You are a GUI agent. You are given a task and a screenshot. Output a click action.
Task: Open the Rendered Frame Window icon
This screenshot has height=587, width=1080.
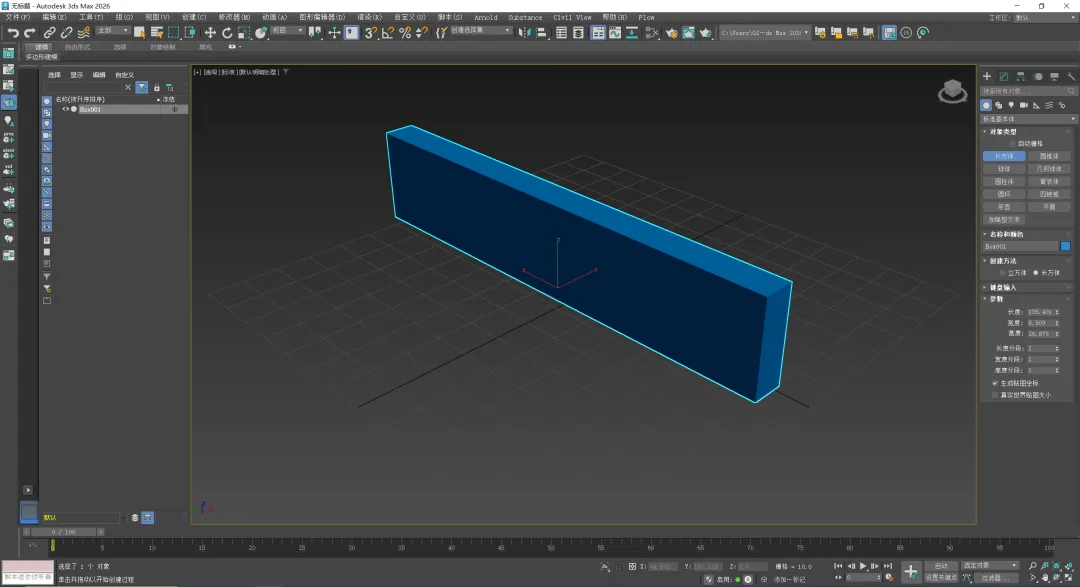[688, 32]
